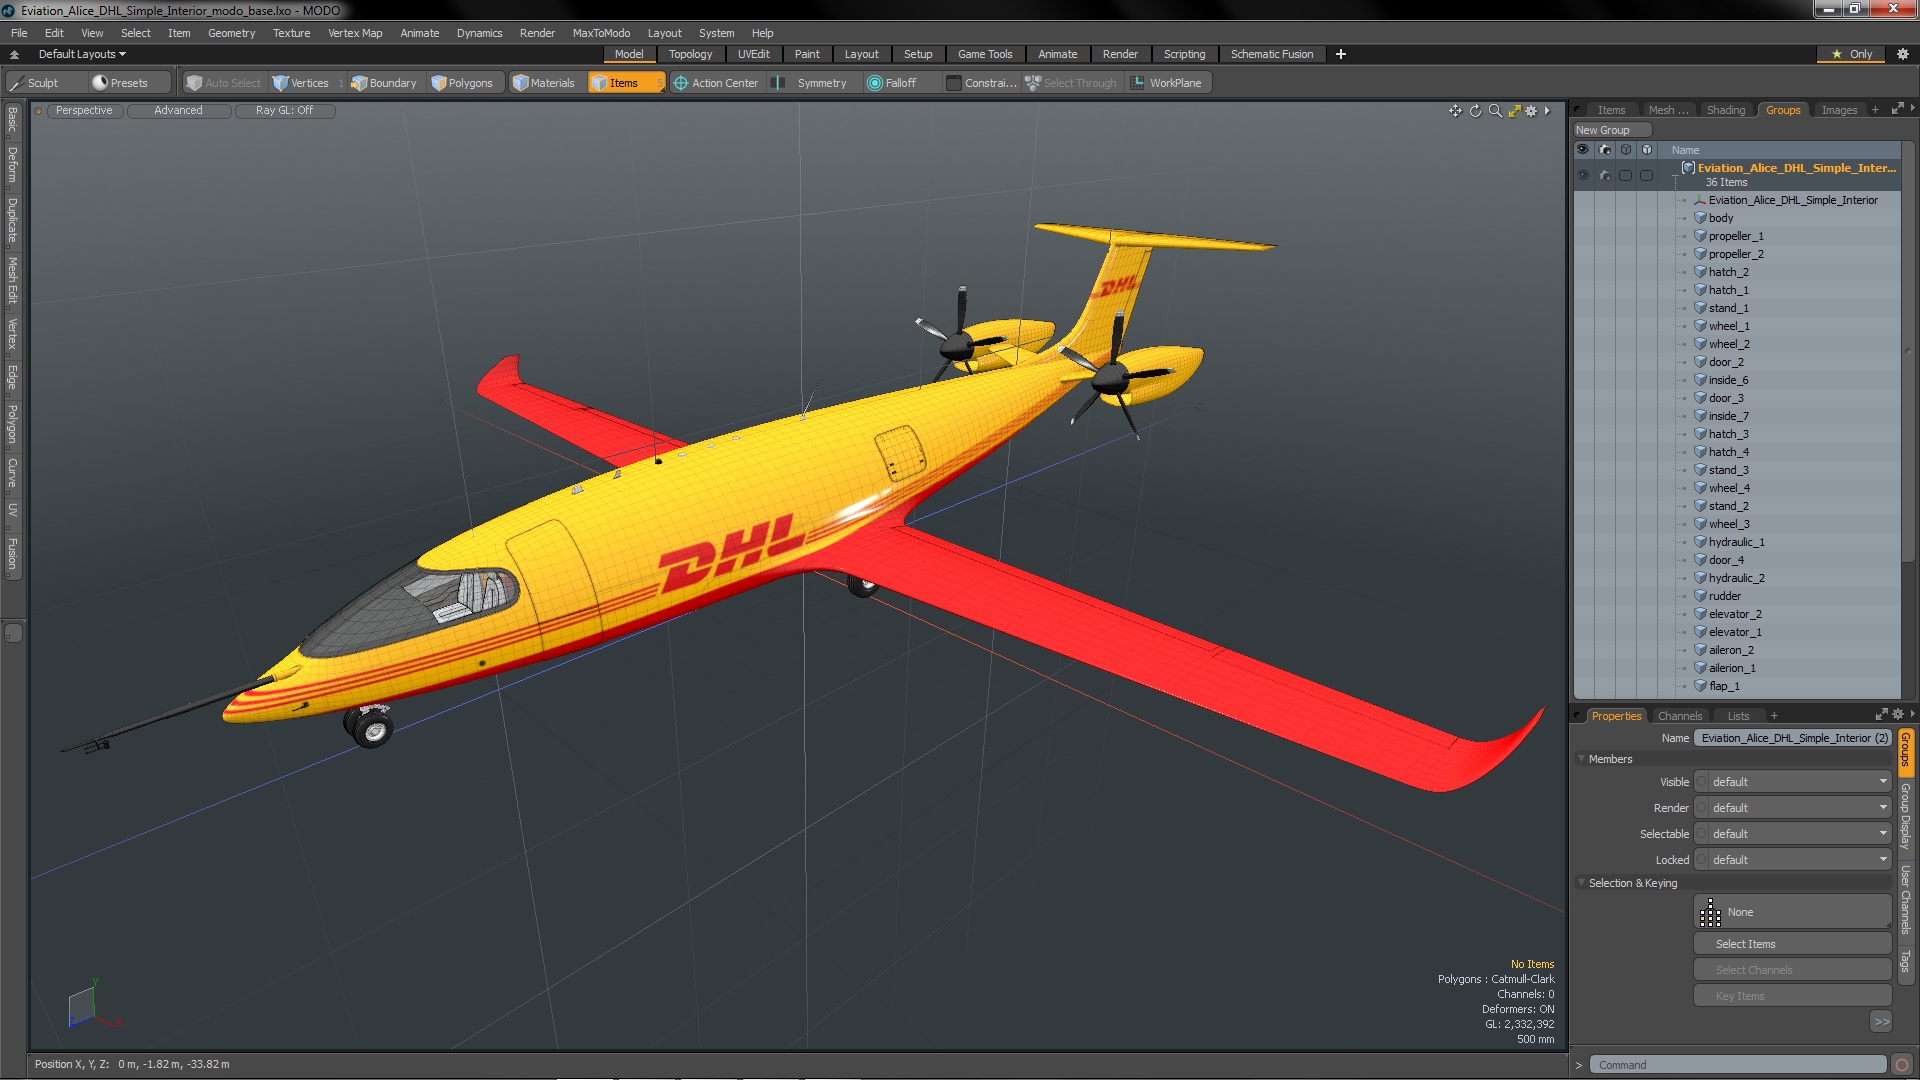Viewport: 1920px width, 1080px height.
Task: Click the Command input field
Action: [x=1738, y=1065]
